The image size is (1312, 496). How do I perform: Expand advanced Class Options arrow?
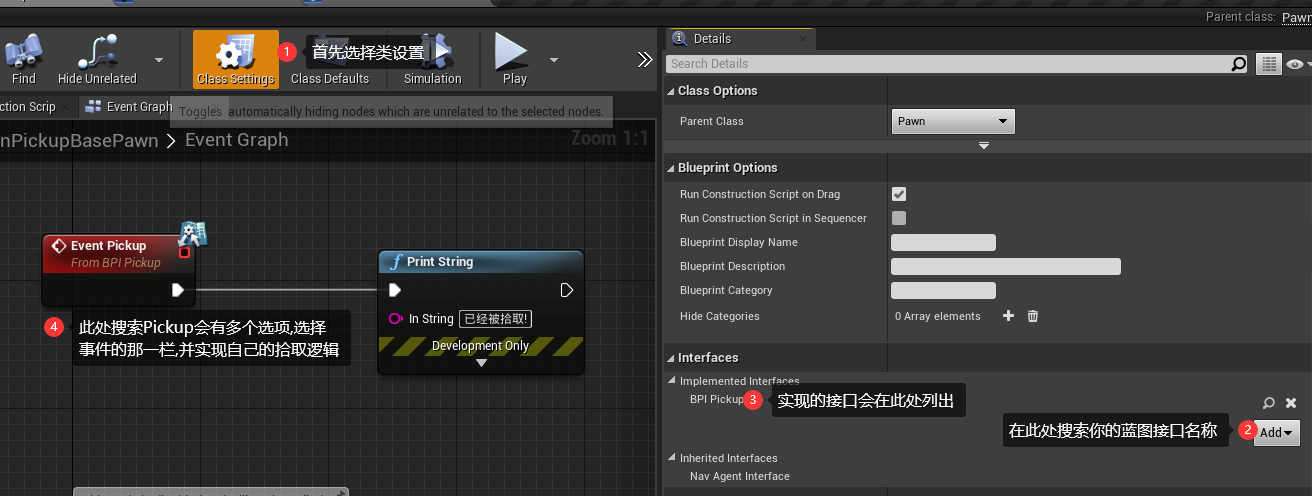point(984,146)
